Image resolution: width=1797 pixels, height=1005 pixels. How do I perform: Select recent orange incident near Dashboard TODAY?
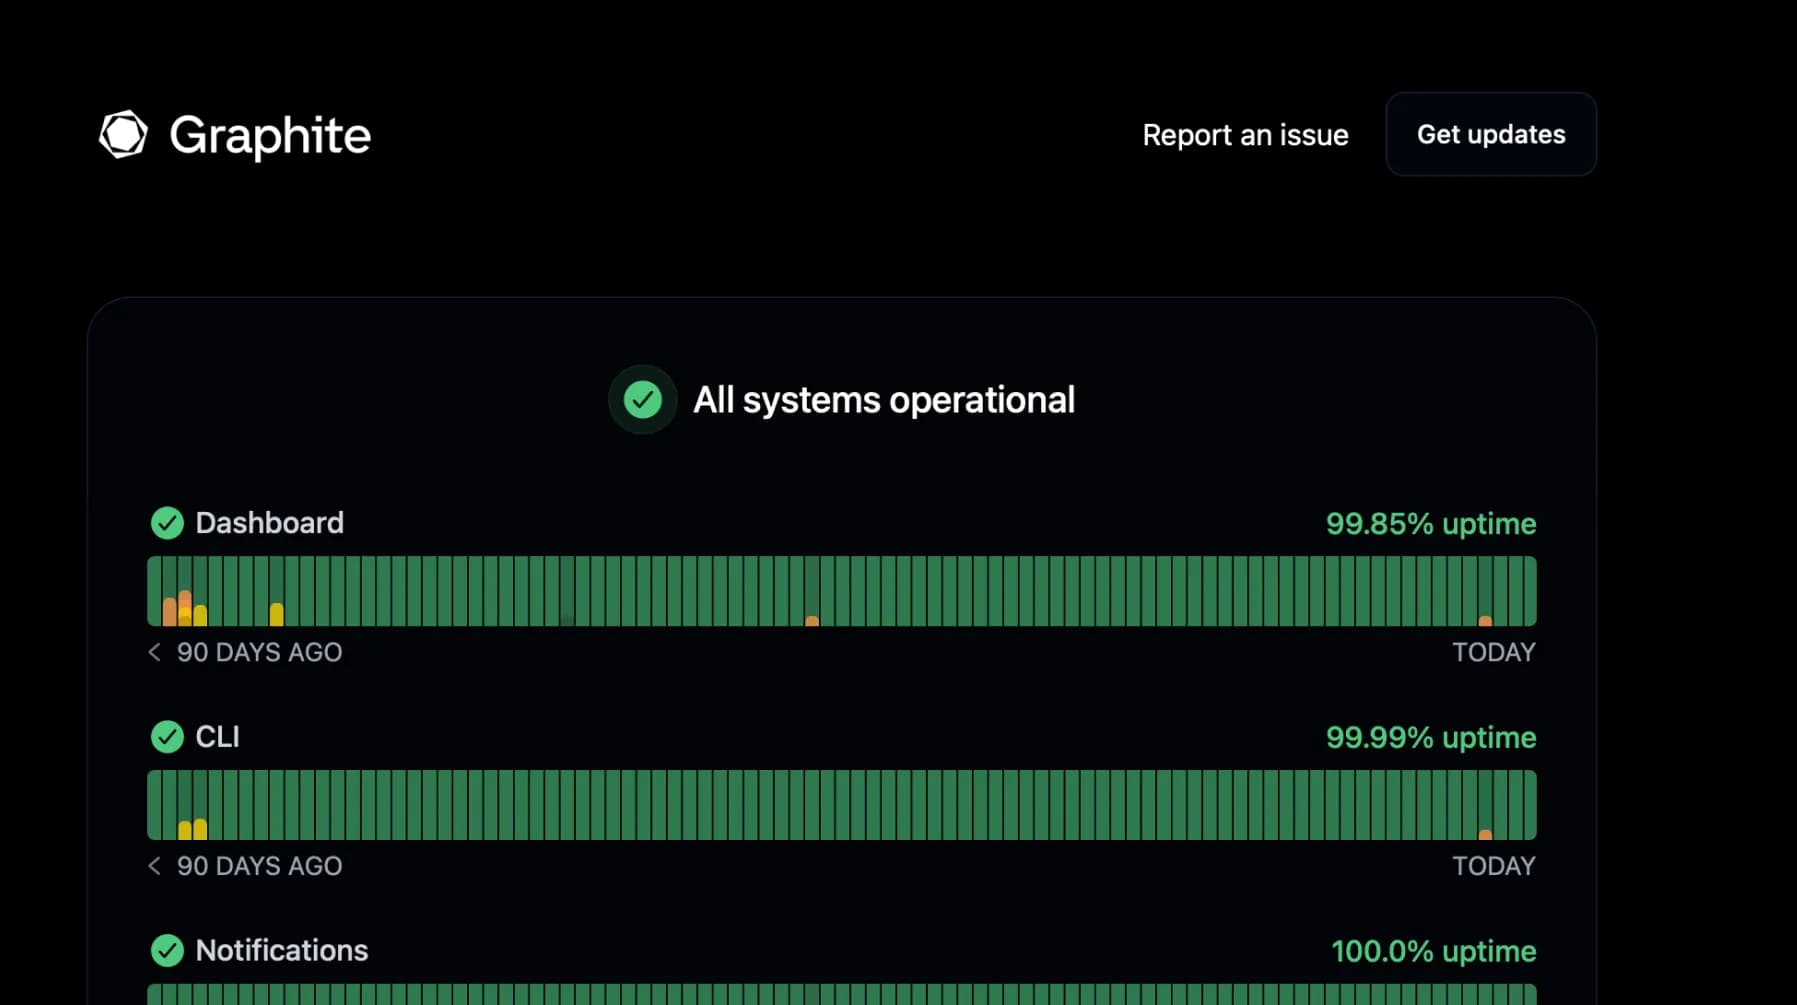pos(1485,621)
